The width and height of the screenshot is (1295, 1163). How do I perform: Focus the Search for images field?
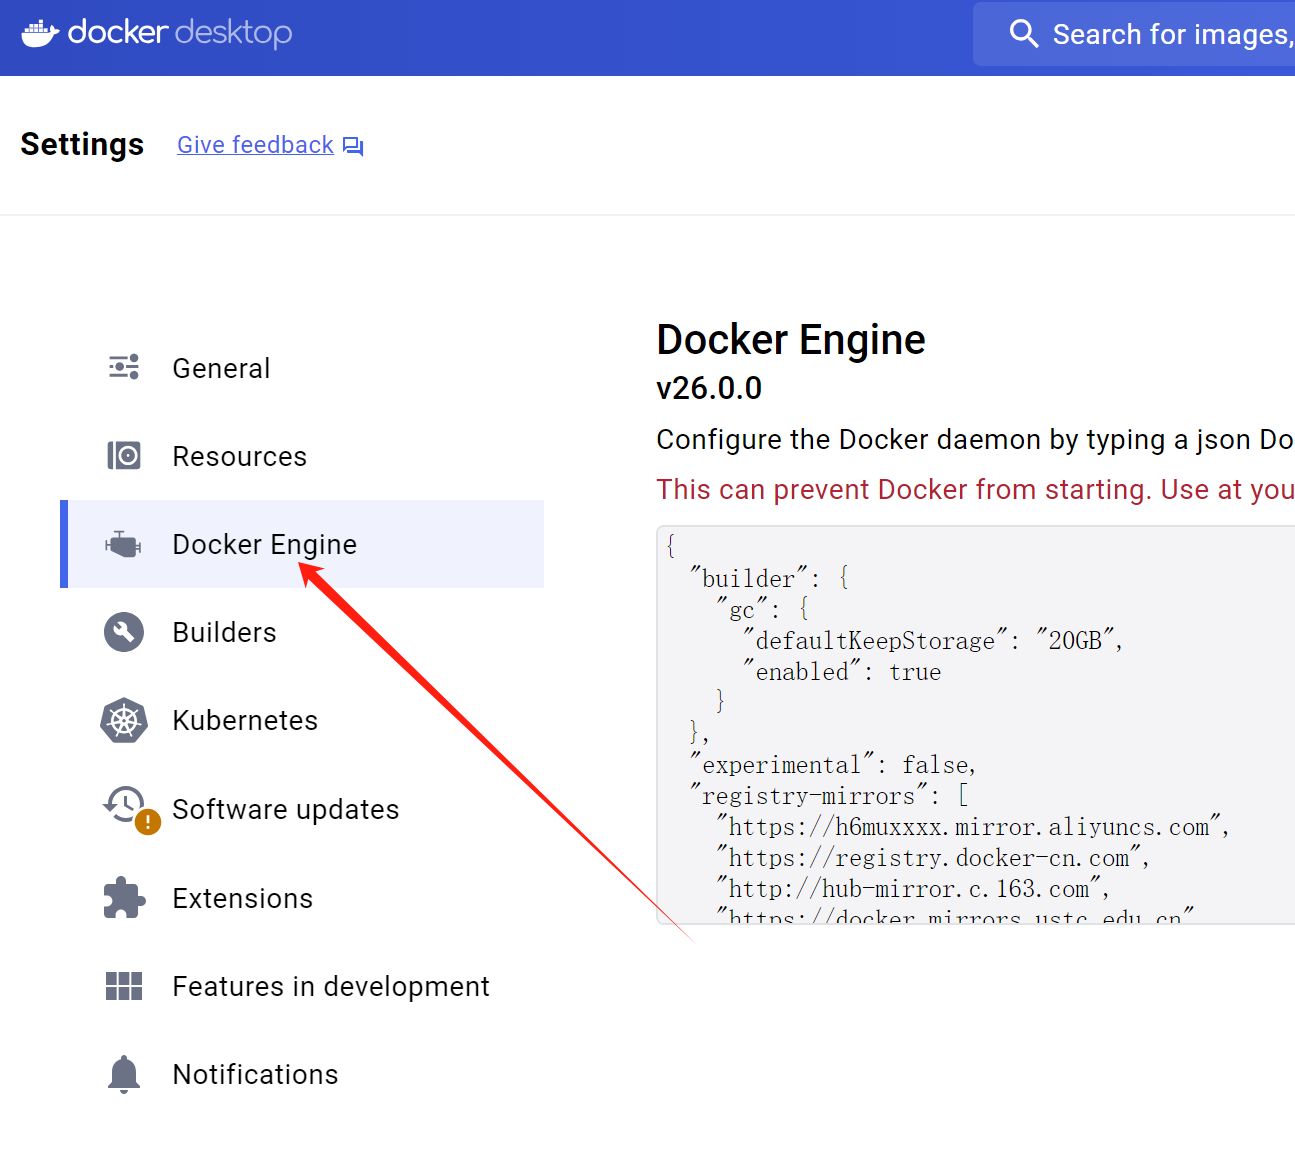click(x=1134, y=34)
